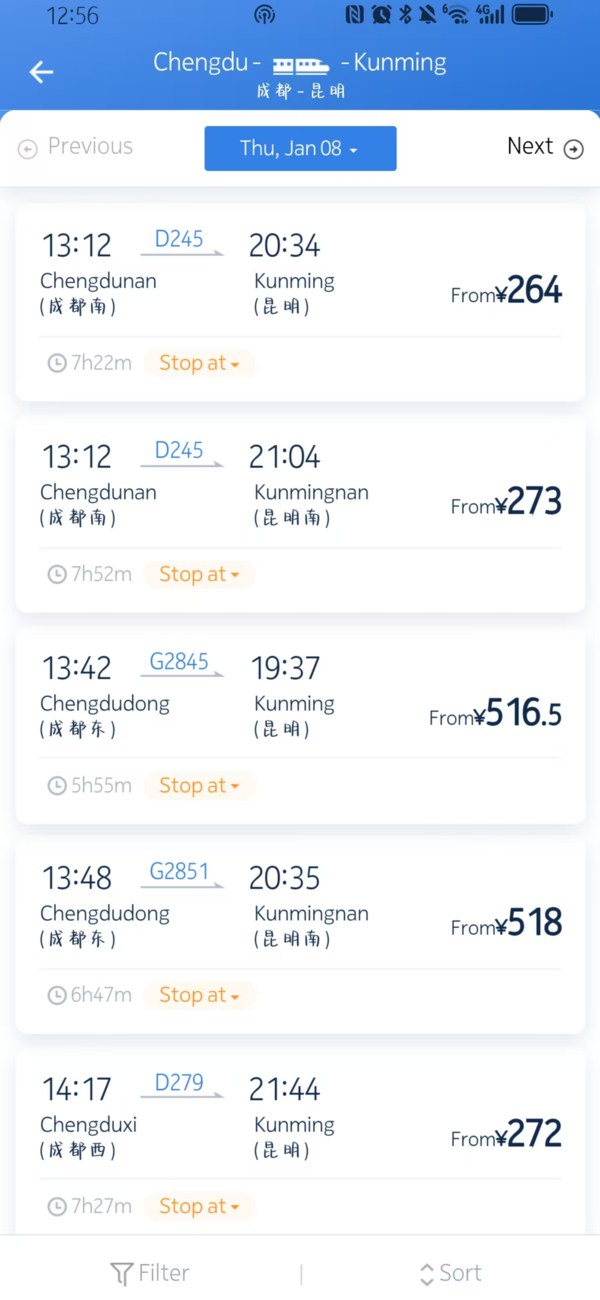The width and height of the screenshot is (600, 1300).
Task: Expand Stop at for train G2845
Action: coord(199,786)
